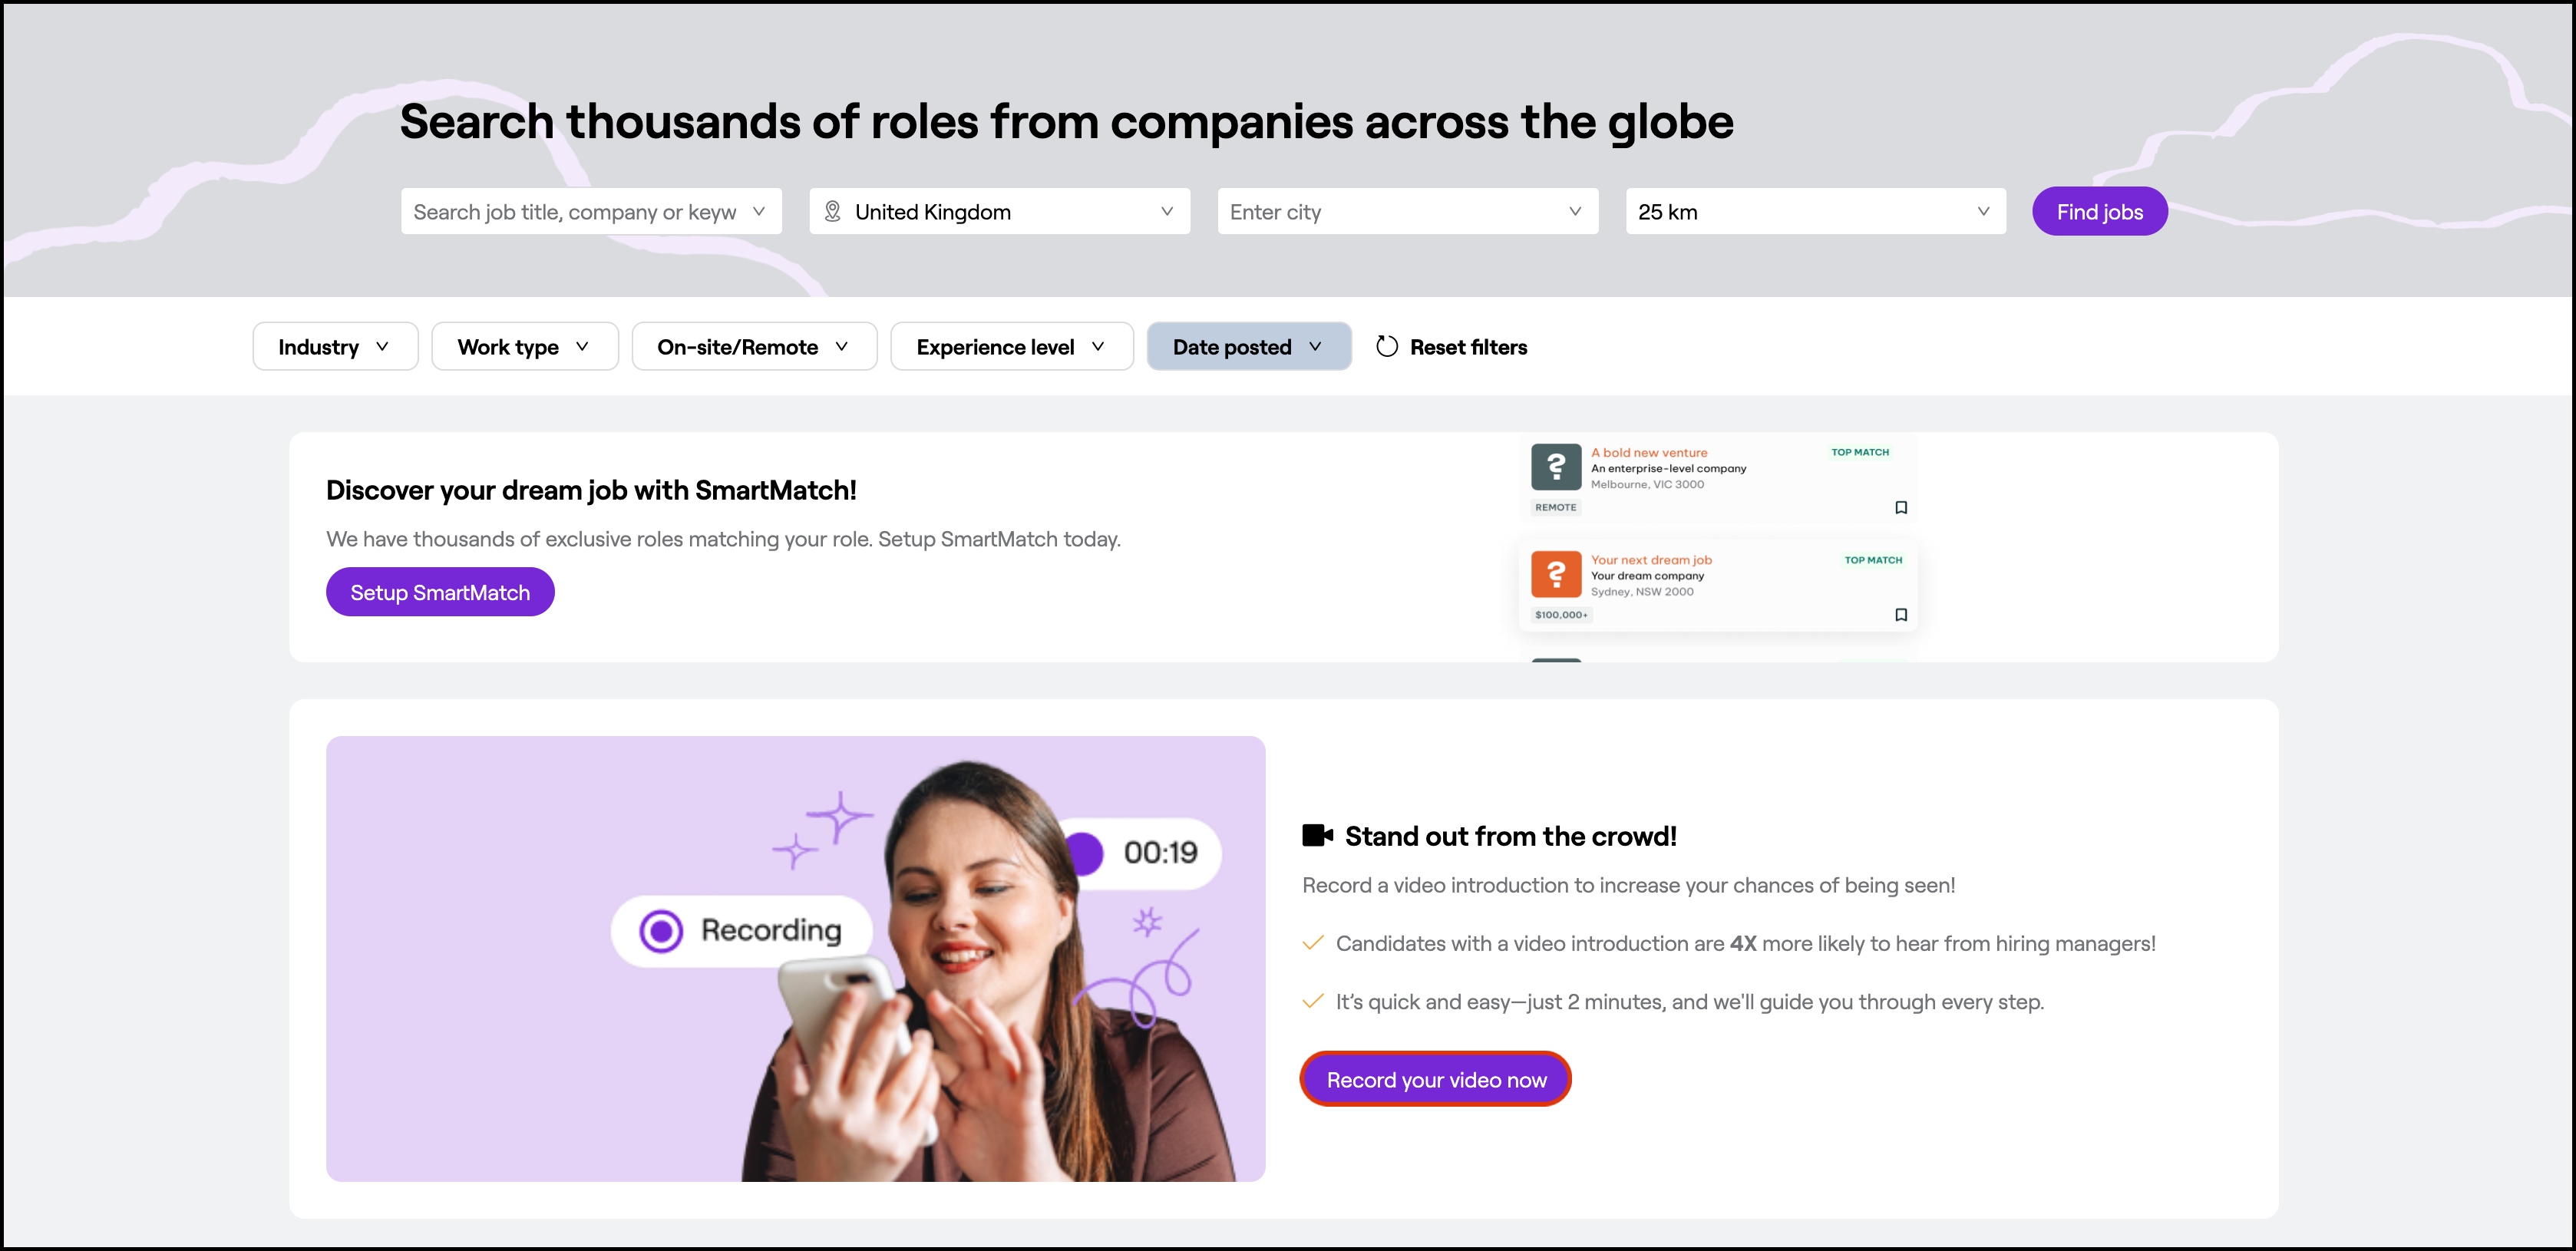Image resolution: width=2576 pixels, height=1251 pixels.
Task: Click the Recording circle icon in the video image
Action: click(x=661, y=930)
